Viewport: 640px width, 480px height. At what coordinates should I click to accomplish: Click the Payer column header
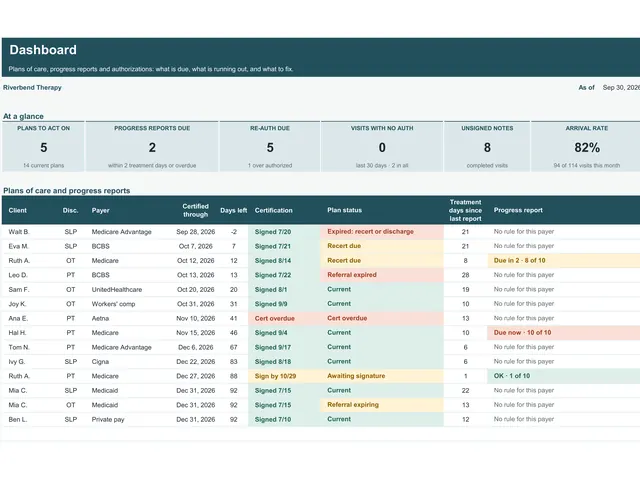(100, 210)
